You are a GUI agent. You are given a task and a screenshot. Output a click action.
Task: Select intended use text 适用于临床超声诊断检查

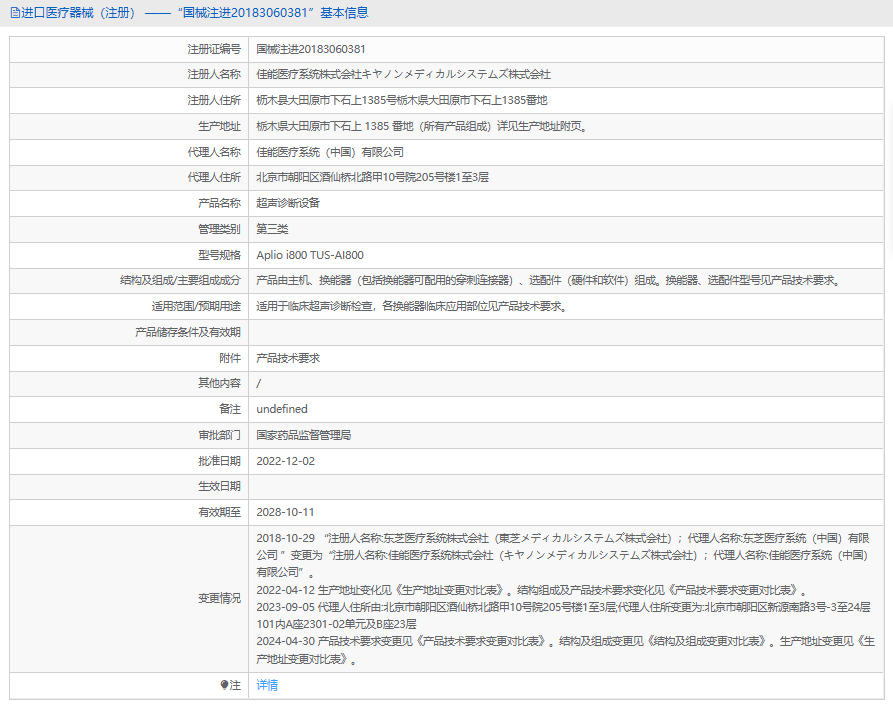click(412, 306)
